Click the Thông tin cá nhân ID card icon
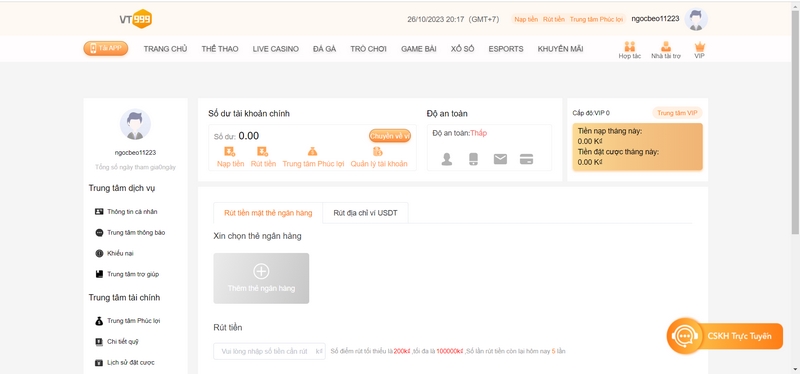800x374 pixels. pos(99,211)
